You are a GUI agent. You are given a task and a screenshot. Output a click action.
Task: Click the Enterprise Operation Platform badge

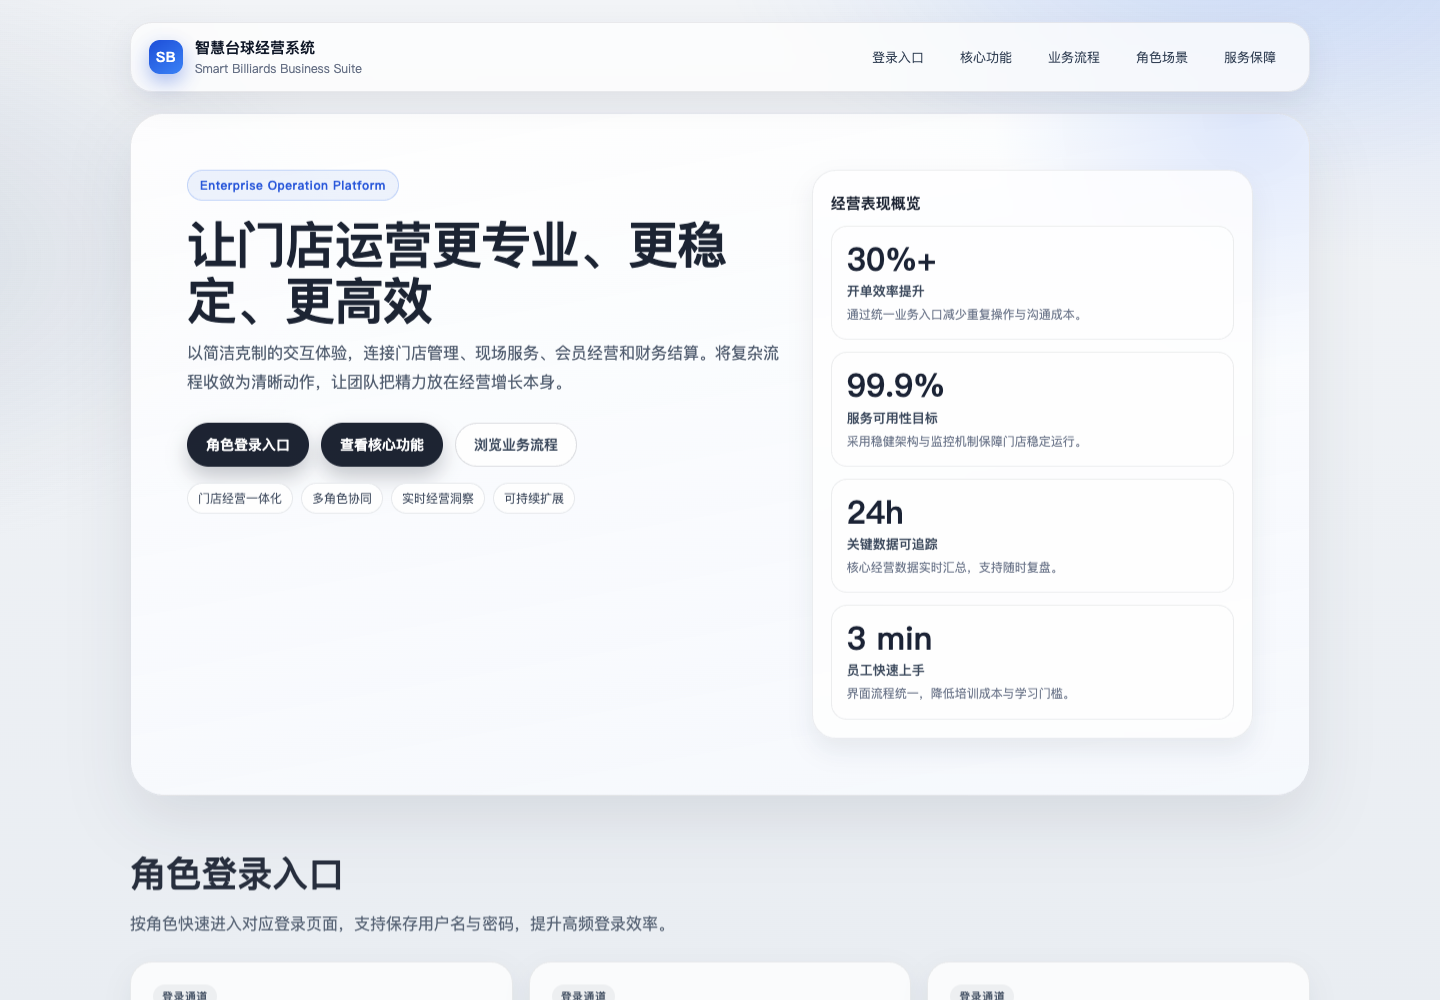(x=293, y=185)
